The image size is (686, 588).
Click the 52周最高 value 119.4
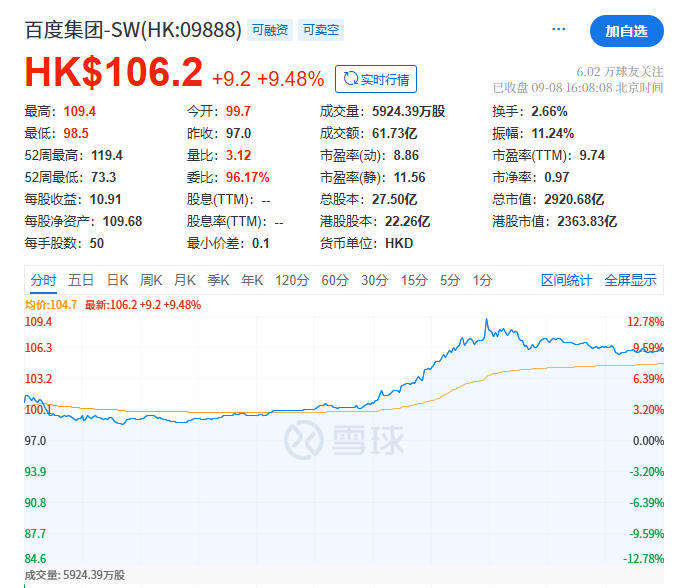[107, 155]
